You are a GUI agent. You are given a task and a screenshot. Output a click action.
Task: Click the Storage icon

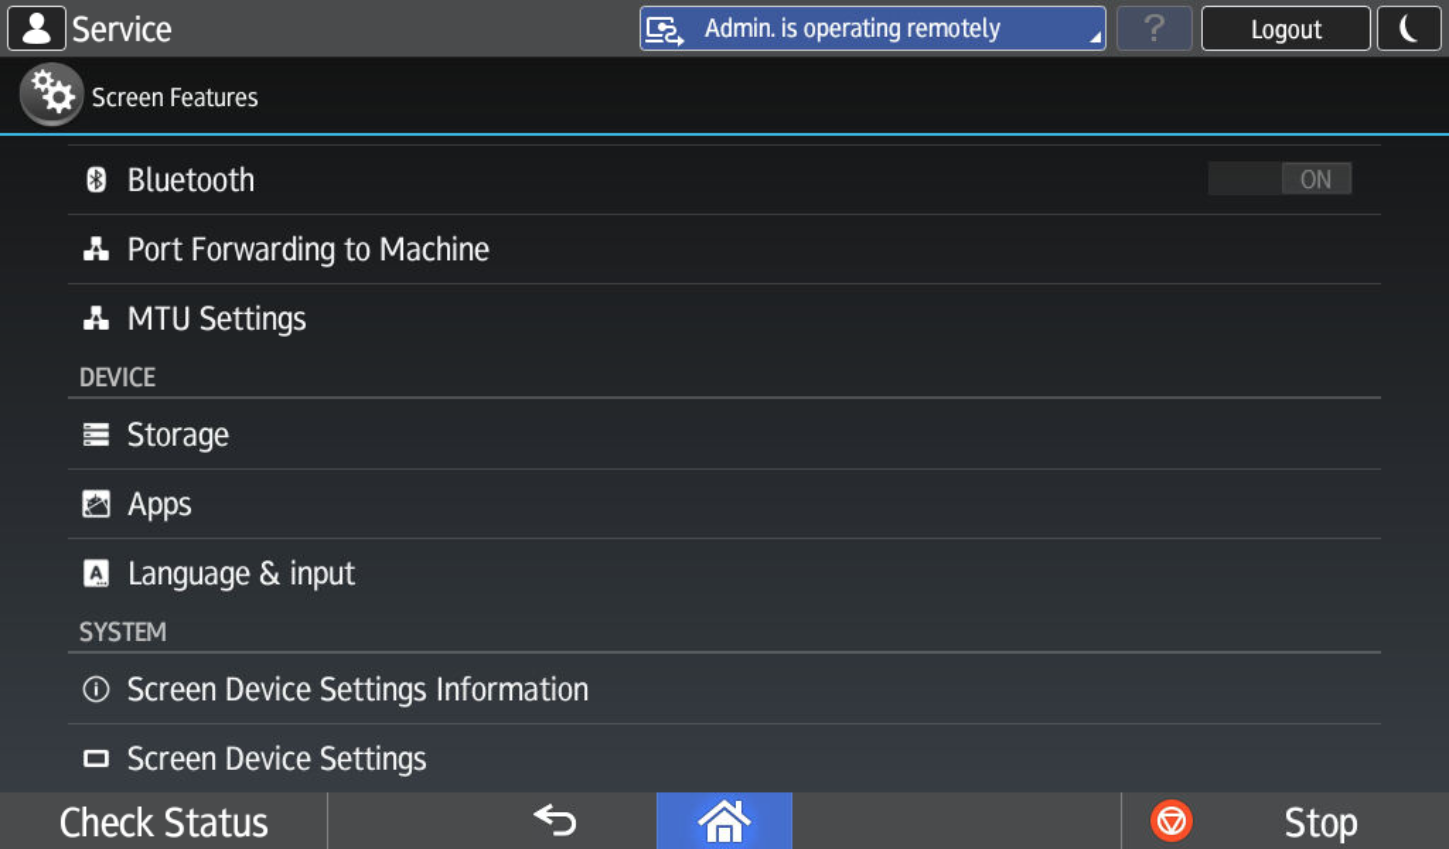[x=96, y=435]
